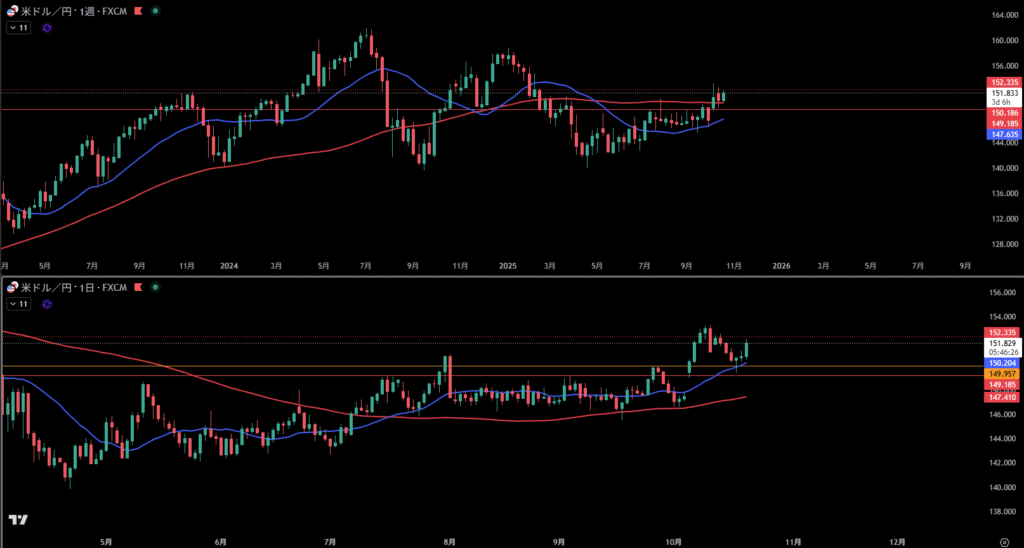Click the 2026 marker on weekly time axis
The height and width of the screenshot is (548, 1024).
tap(781, 266)
